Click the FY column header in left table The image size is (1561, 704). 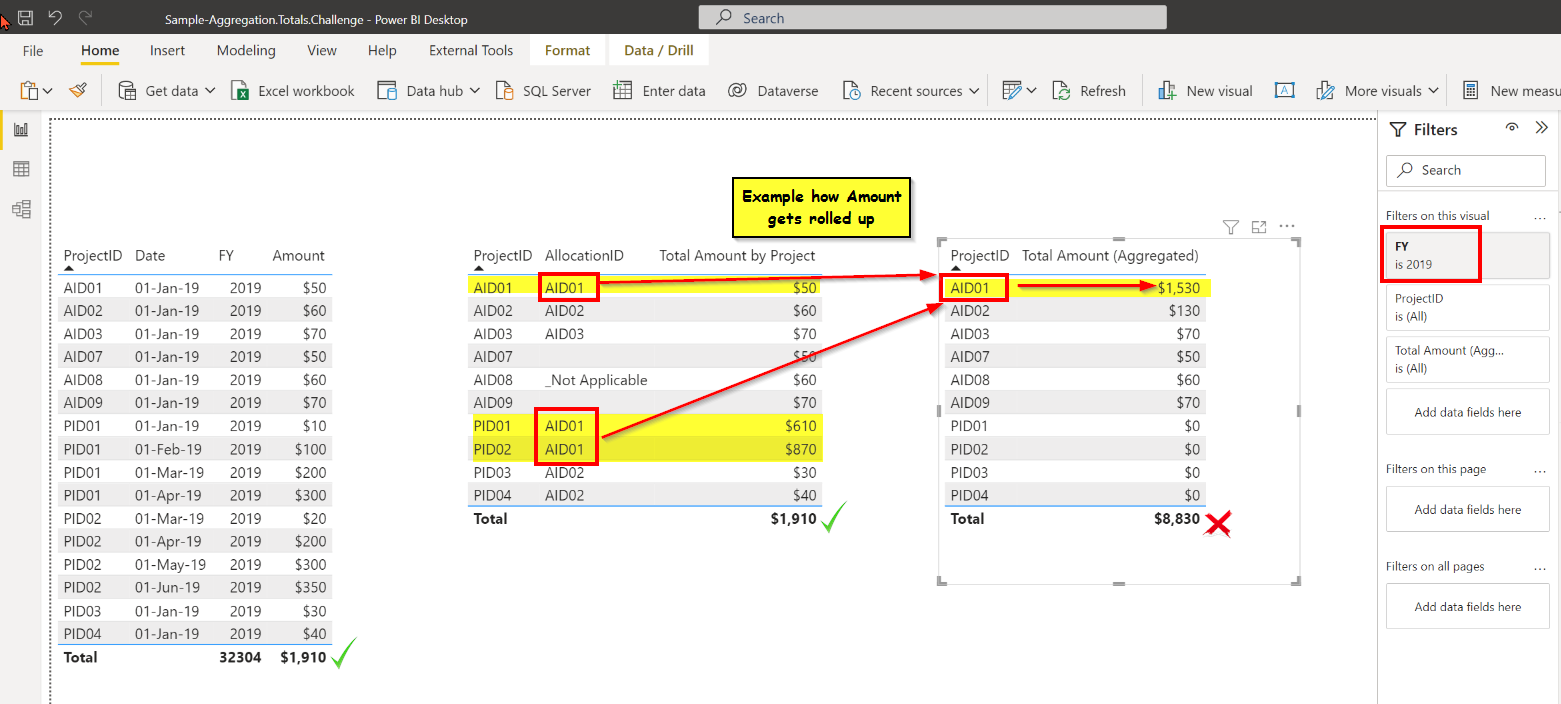click(x=226, y=256)
